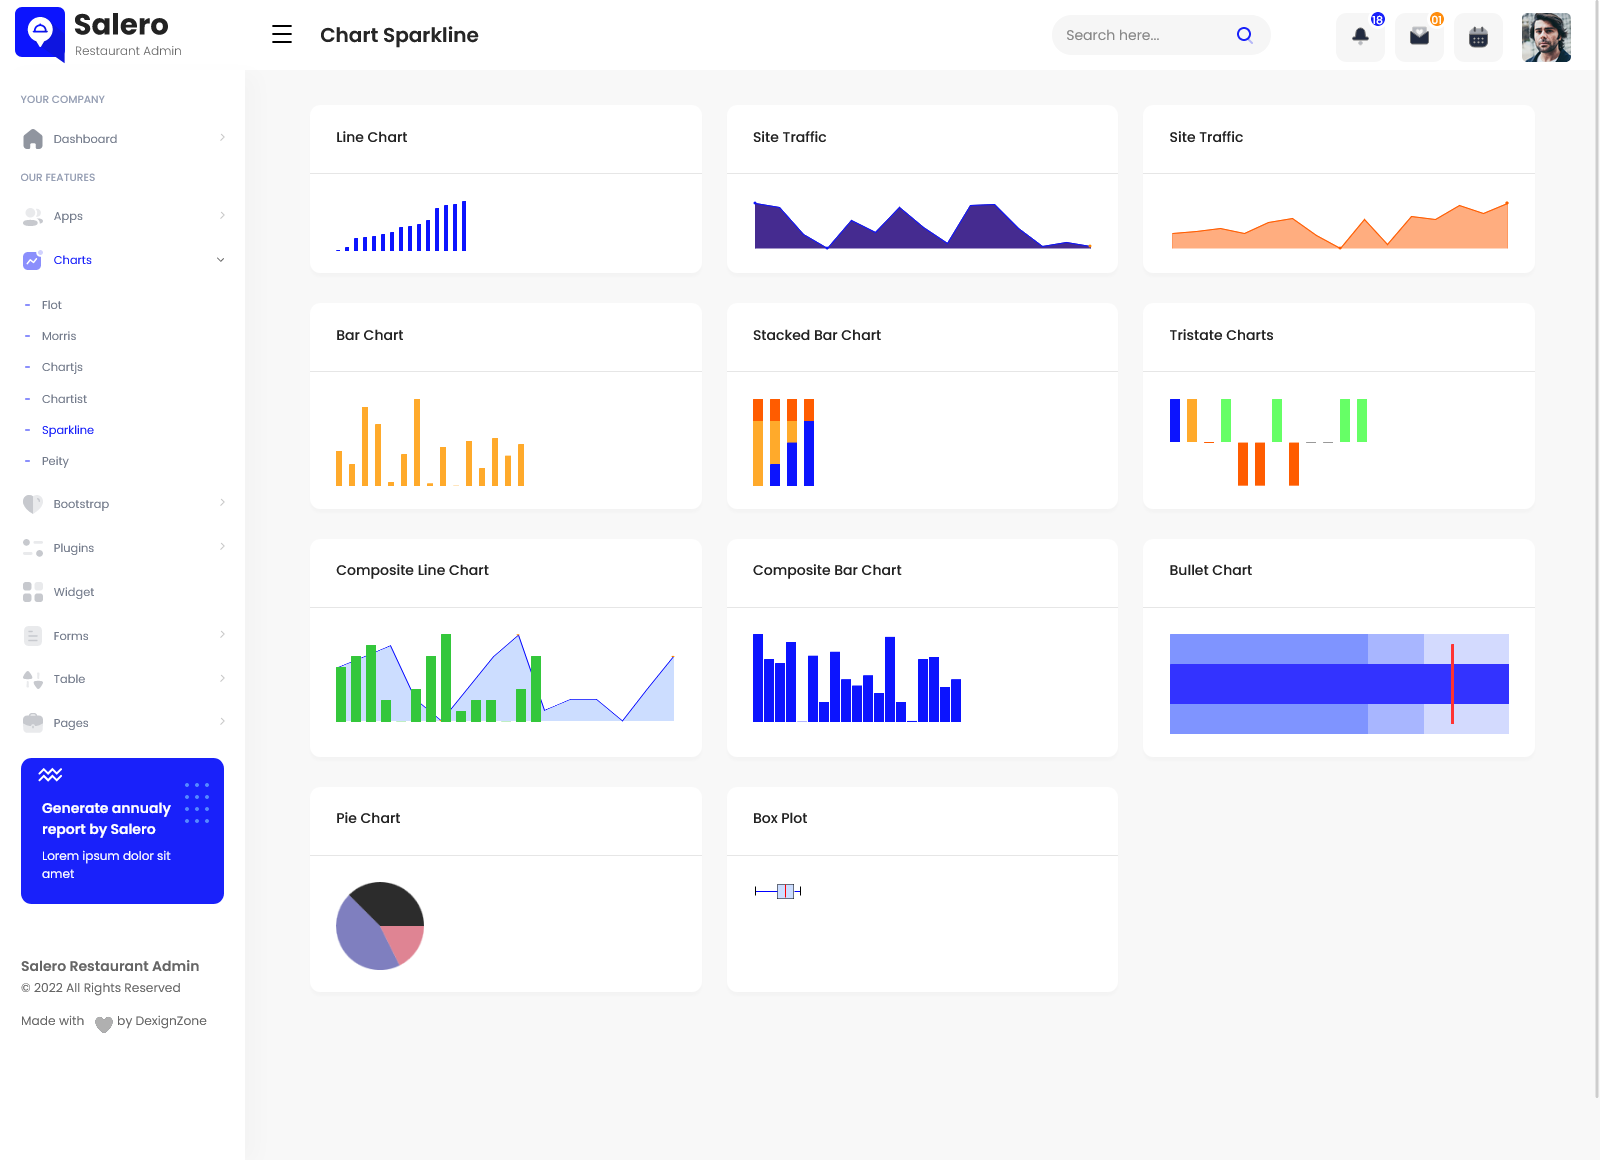1600x1160 pixels.
Task: Select Chartjs chart submenu item
Action: pos(62,367)
